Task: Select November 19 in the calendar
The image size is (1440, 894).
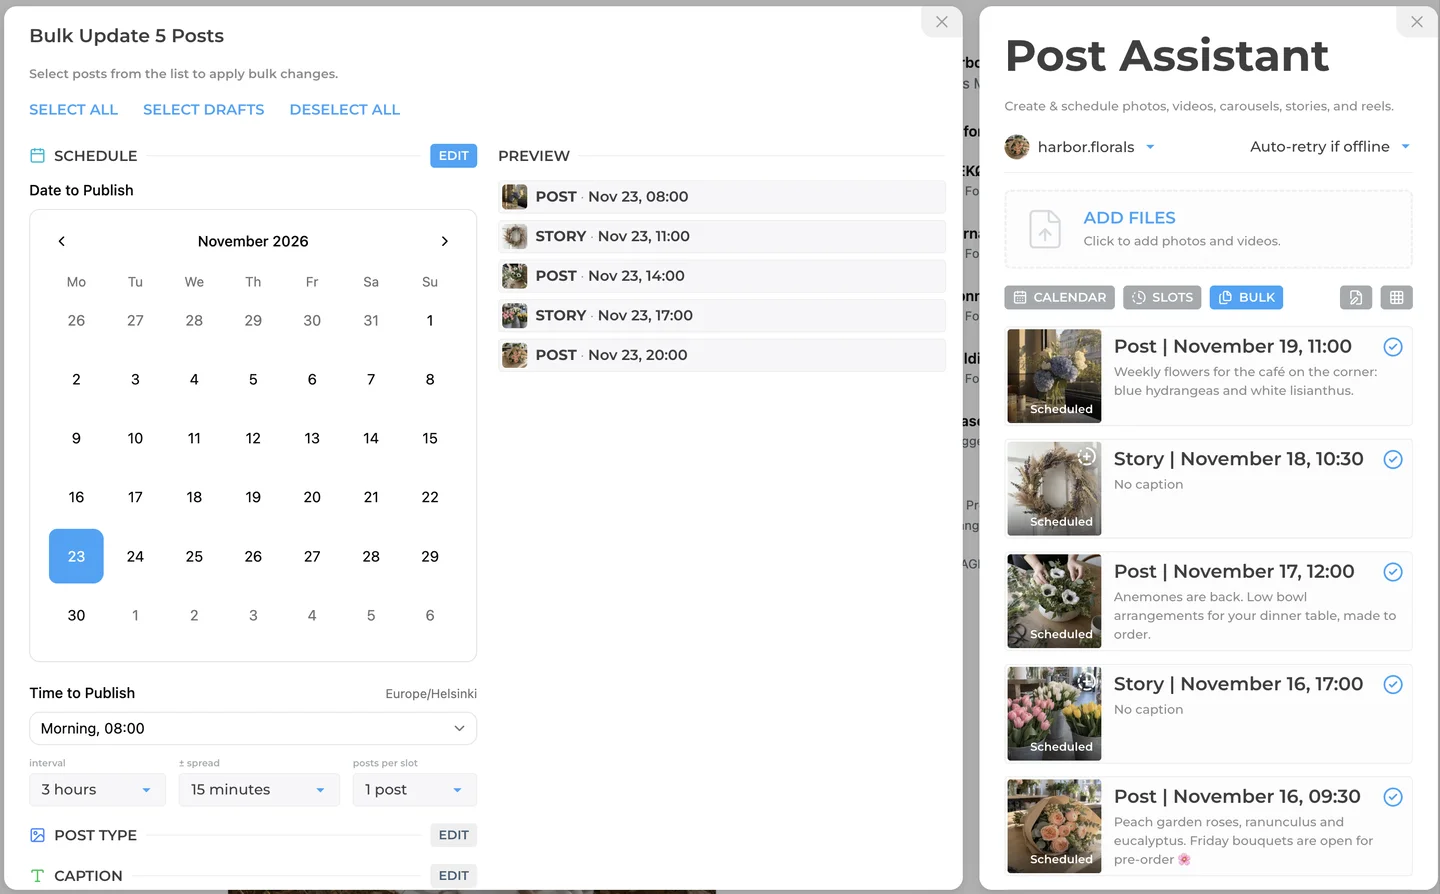Action: 253,497
